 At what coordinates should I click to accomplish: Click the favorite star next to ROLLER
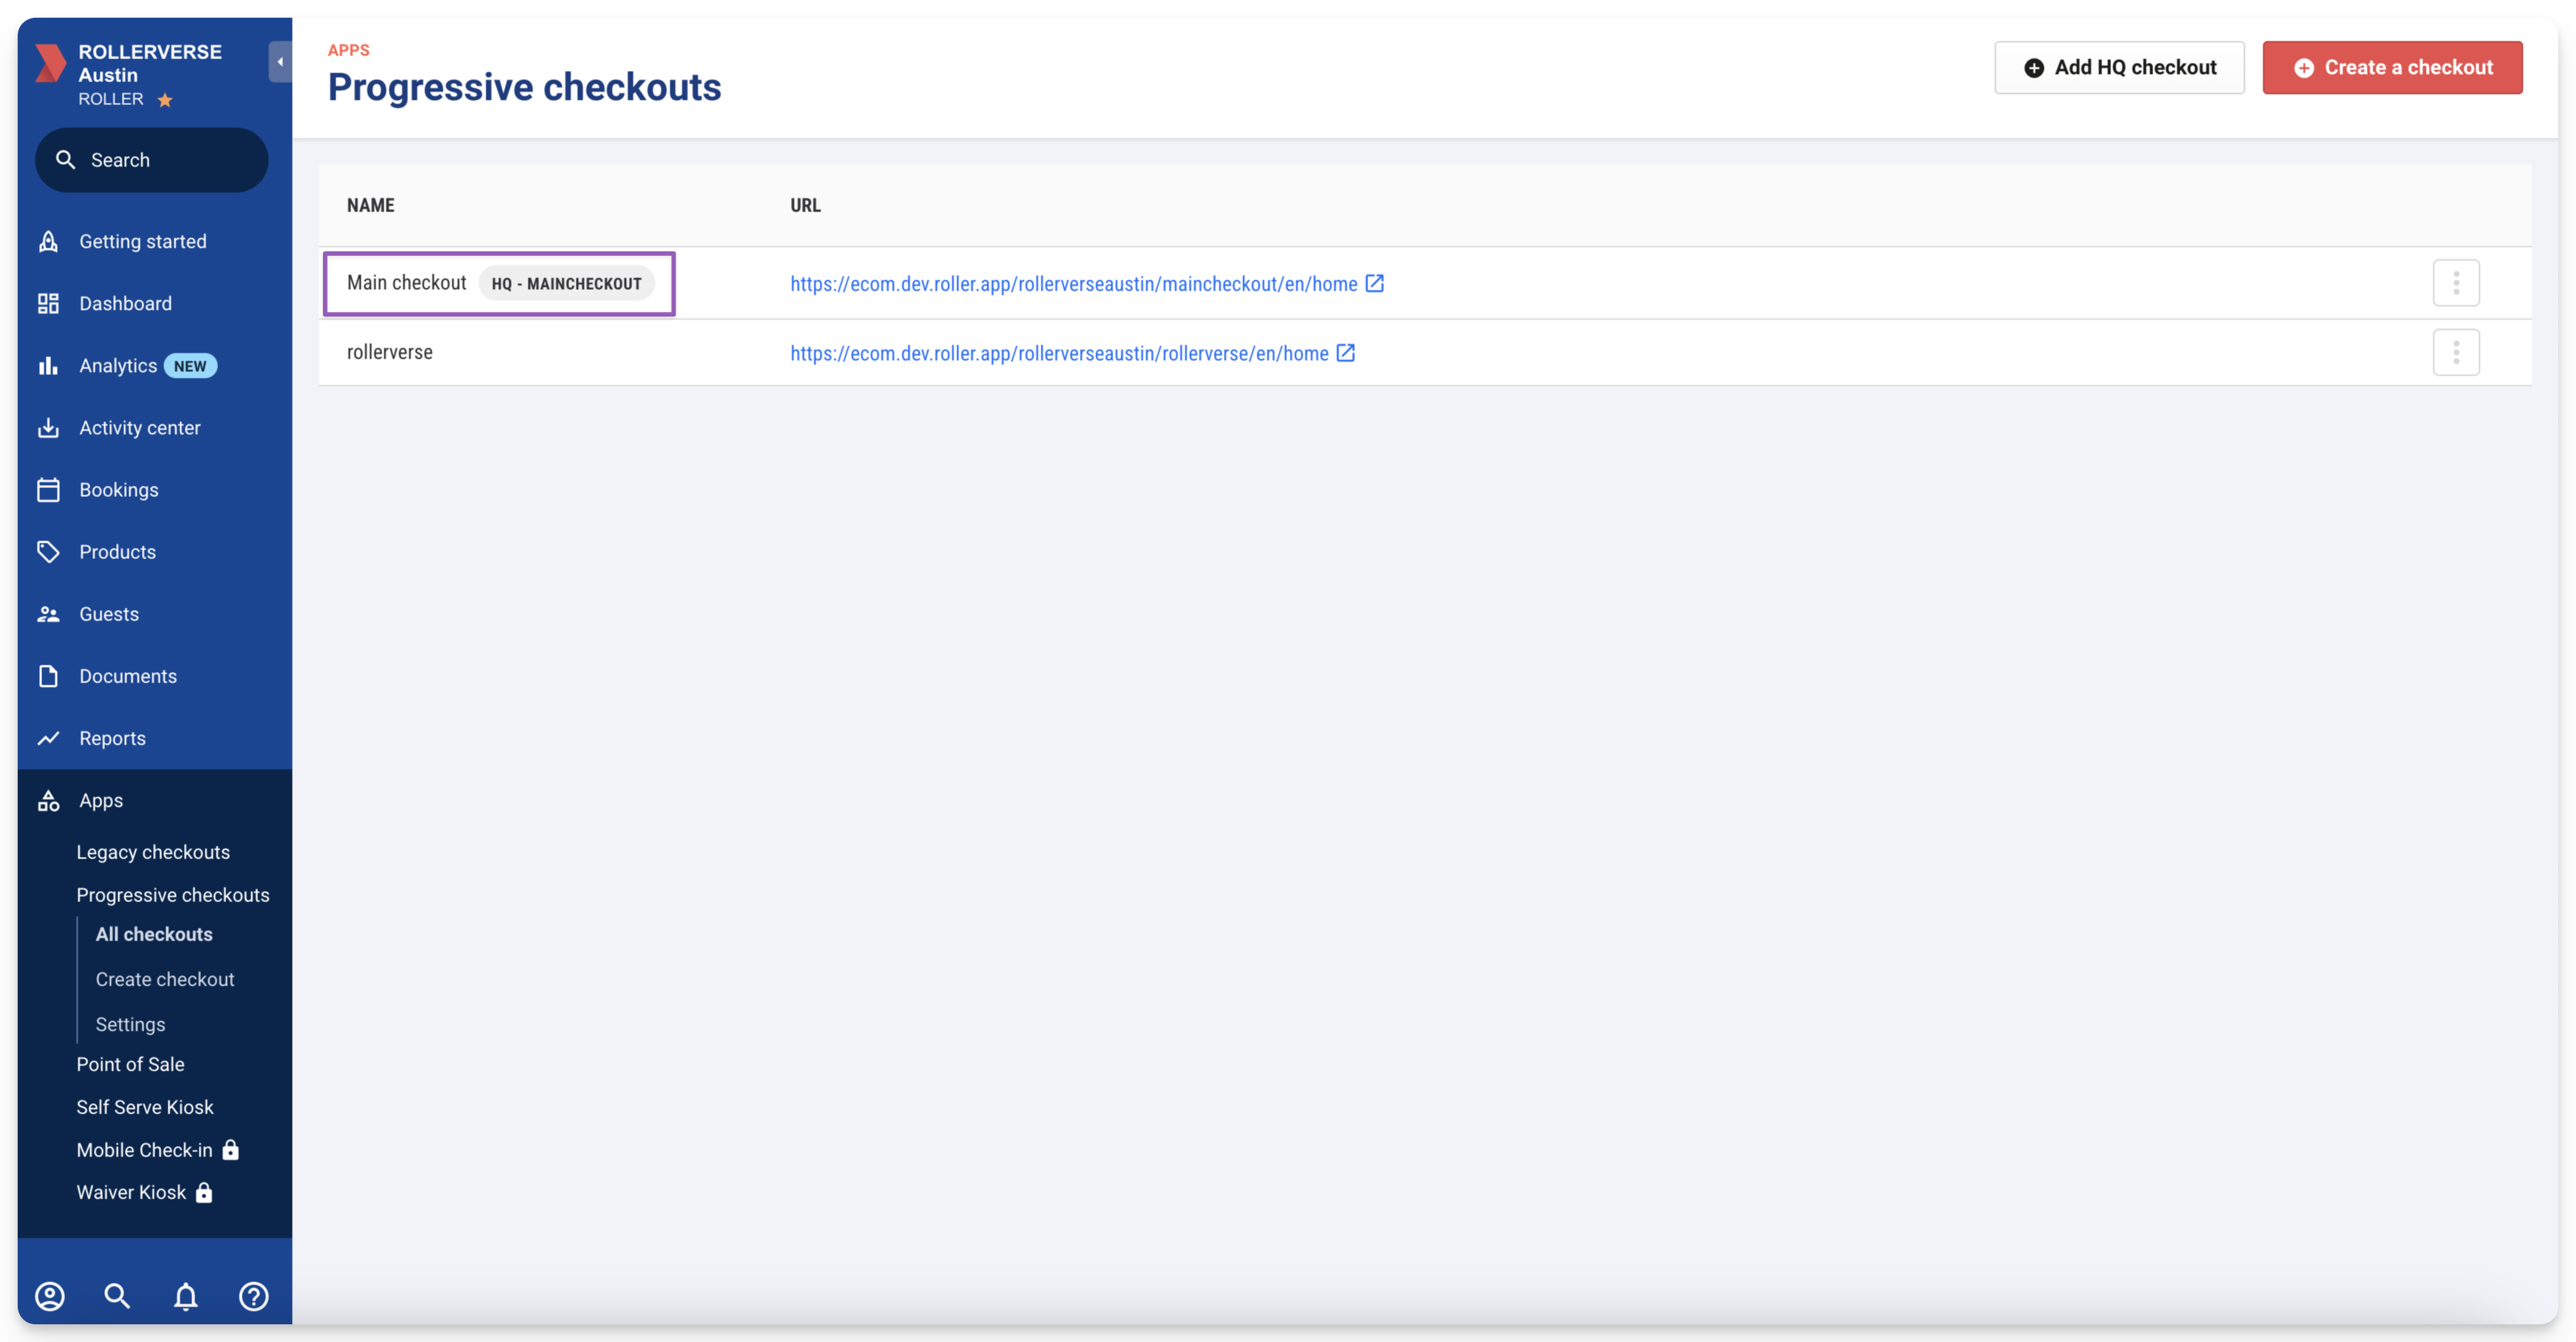point(165,100)
